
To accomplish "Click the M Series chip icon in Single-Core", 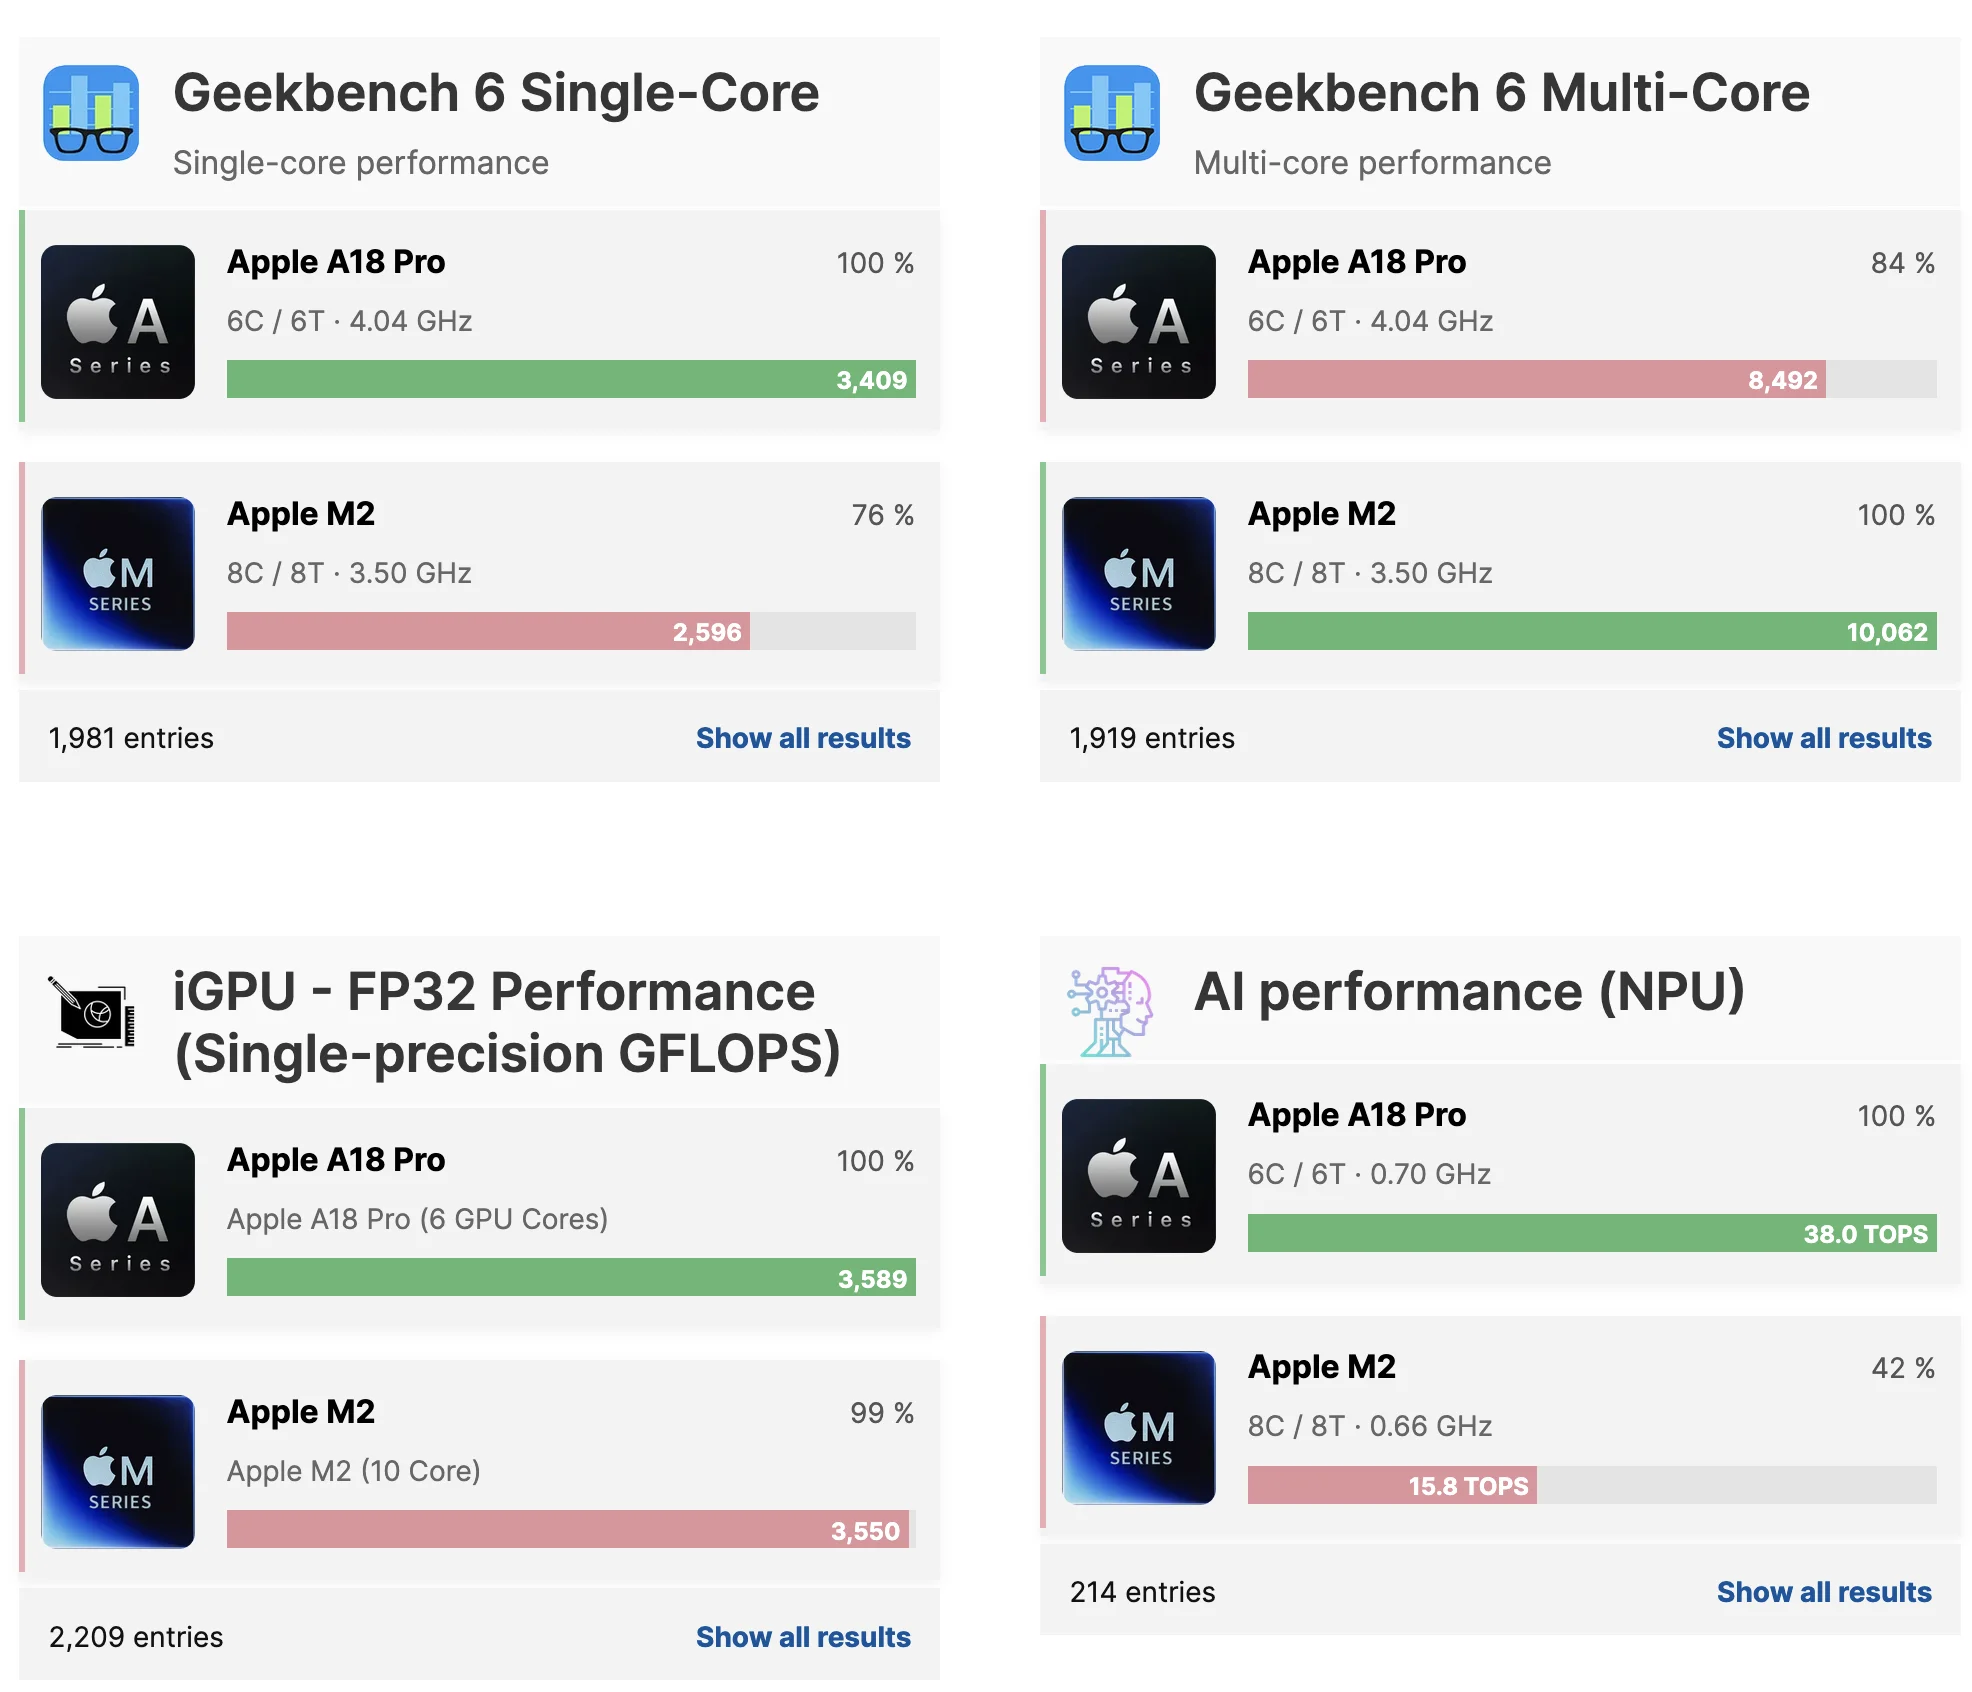I will pyautogui.click(x=118, y=574).
